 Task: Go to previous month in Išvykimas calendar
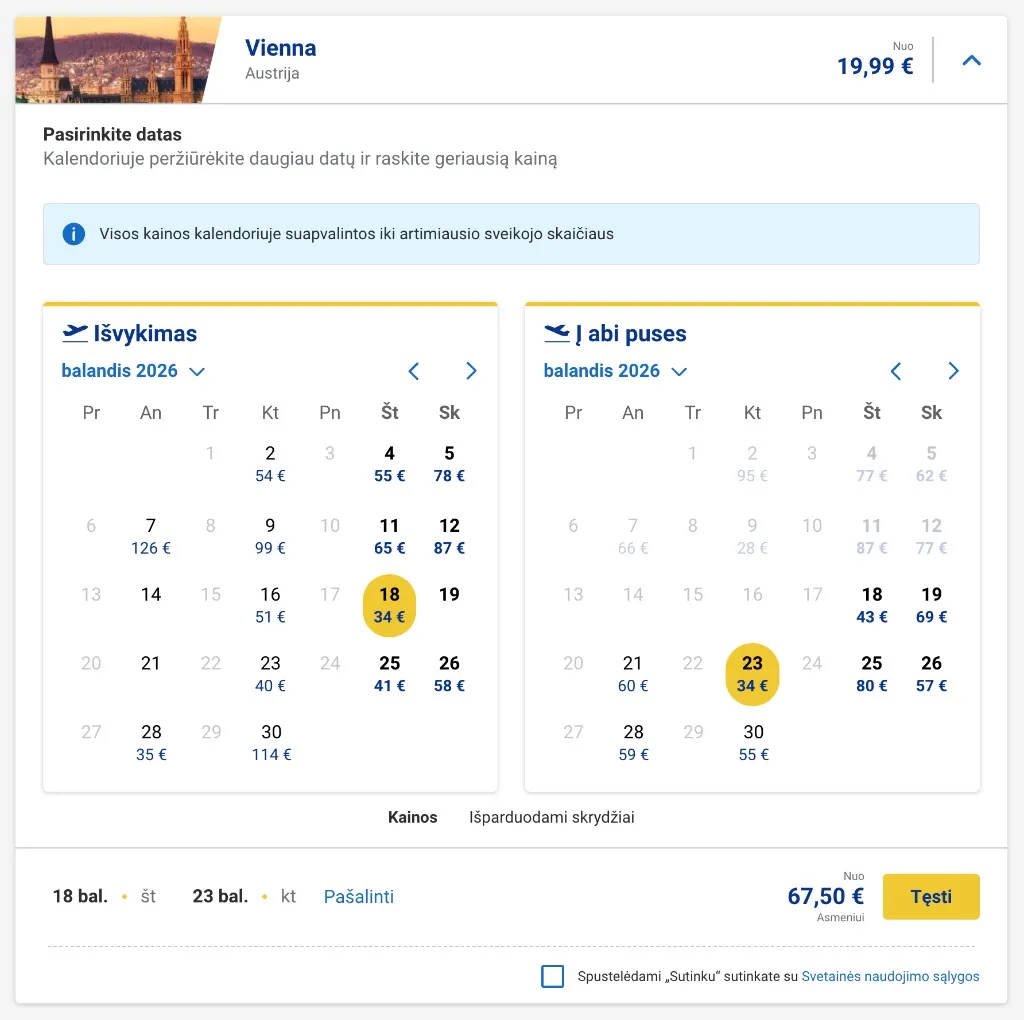414,371
